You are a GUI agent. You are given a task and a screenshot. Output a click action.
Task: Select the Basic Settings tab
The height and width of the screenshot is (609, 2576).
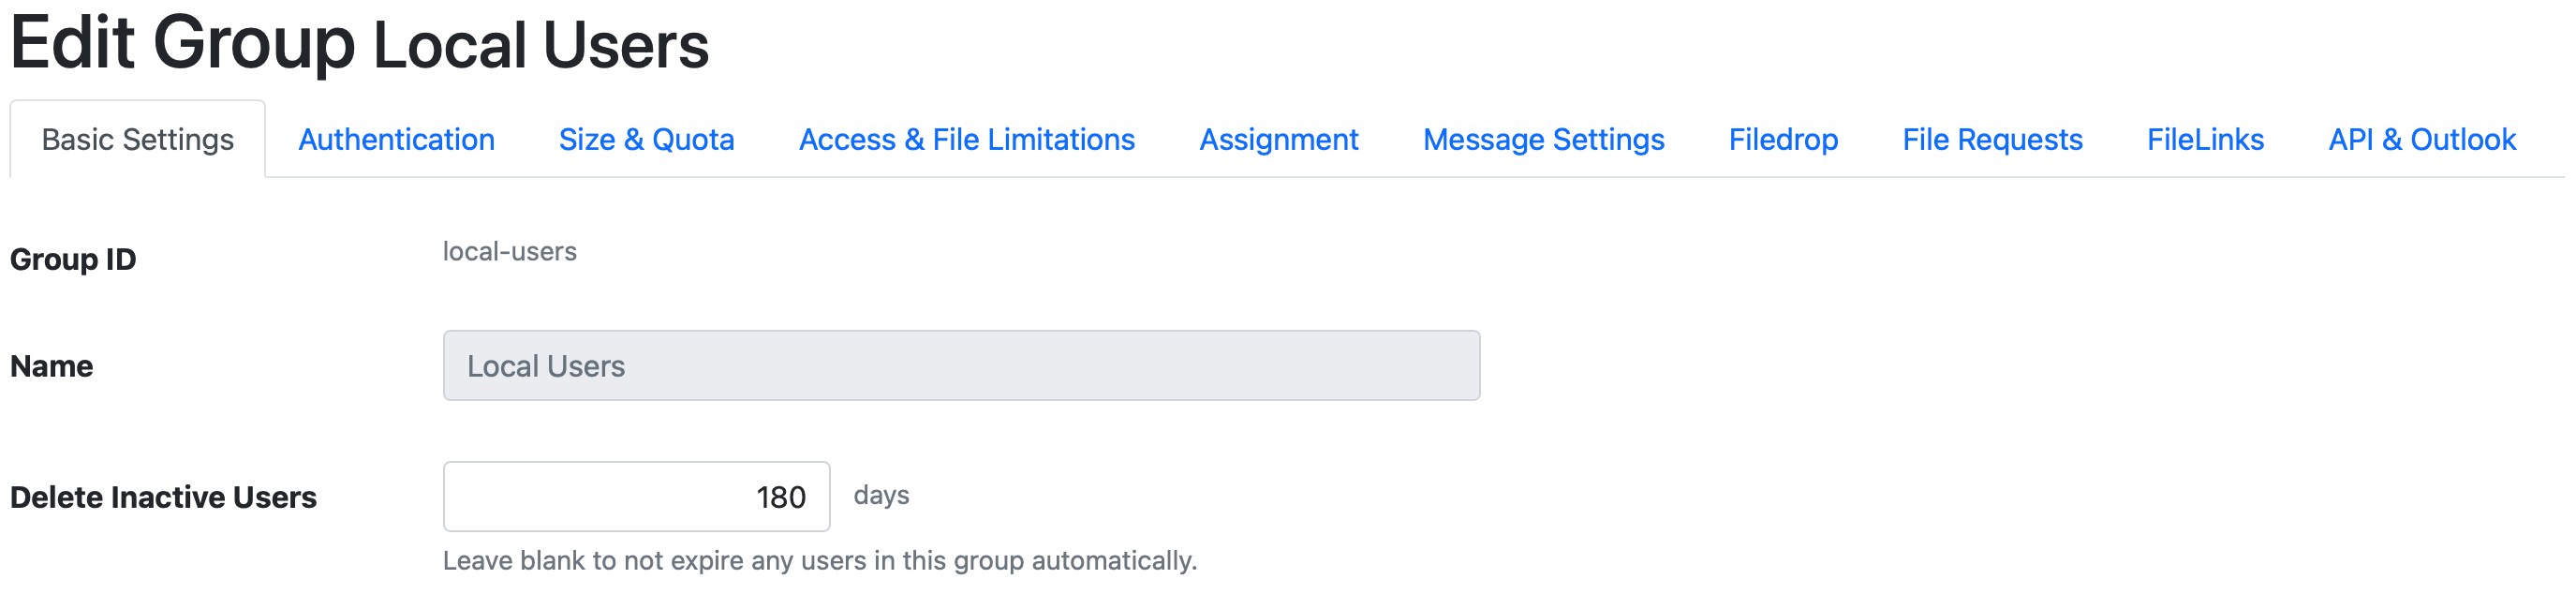point(138,139)
